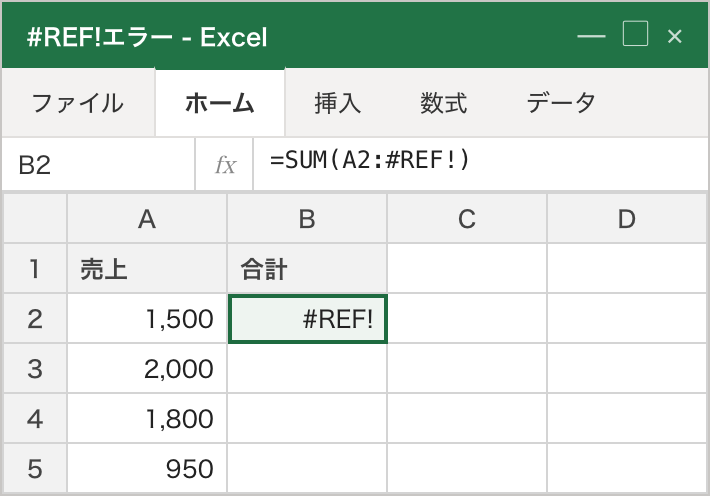
Task: Select column B header
Action: pyautogui.click(x=307, y=219)
